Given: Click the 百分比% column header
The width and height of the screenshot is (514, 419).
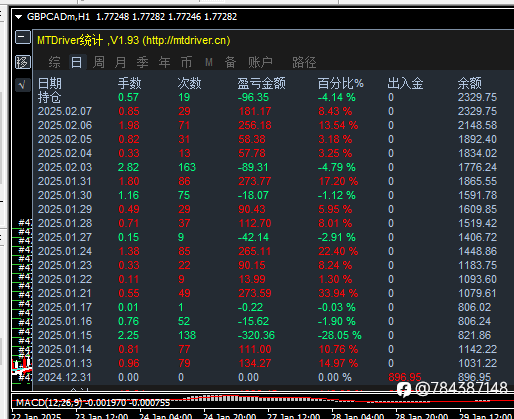Looking at the screenshot, I should pos(340,83).
